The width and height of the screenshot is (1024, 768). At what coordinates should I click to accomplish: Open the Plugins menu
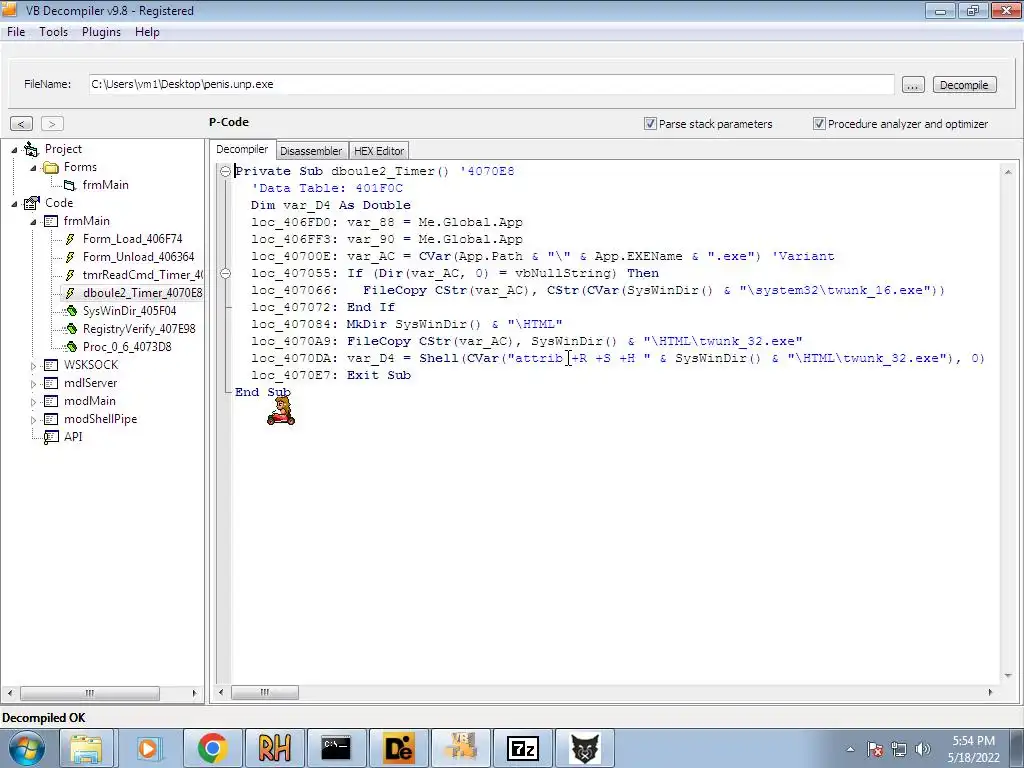click(x=101, y=32)
